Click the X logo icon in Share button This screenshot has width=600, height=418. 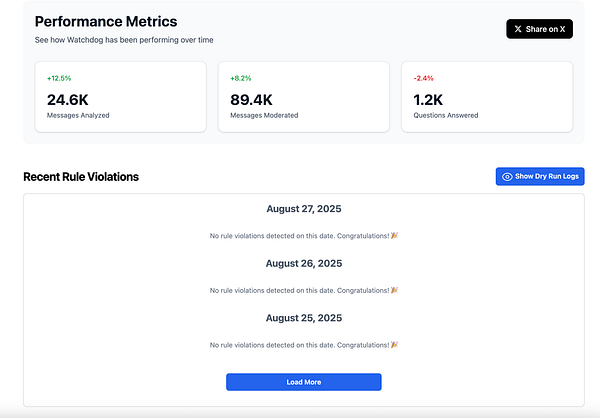518,29
